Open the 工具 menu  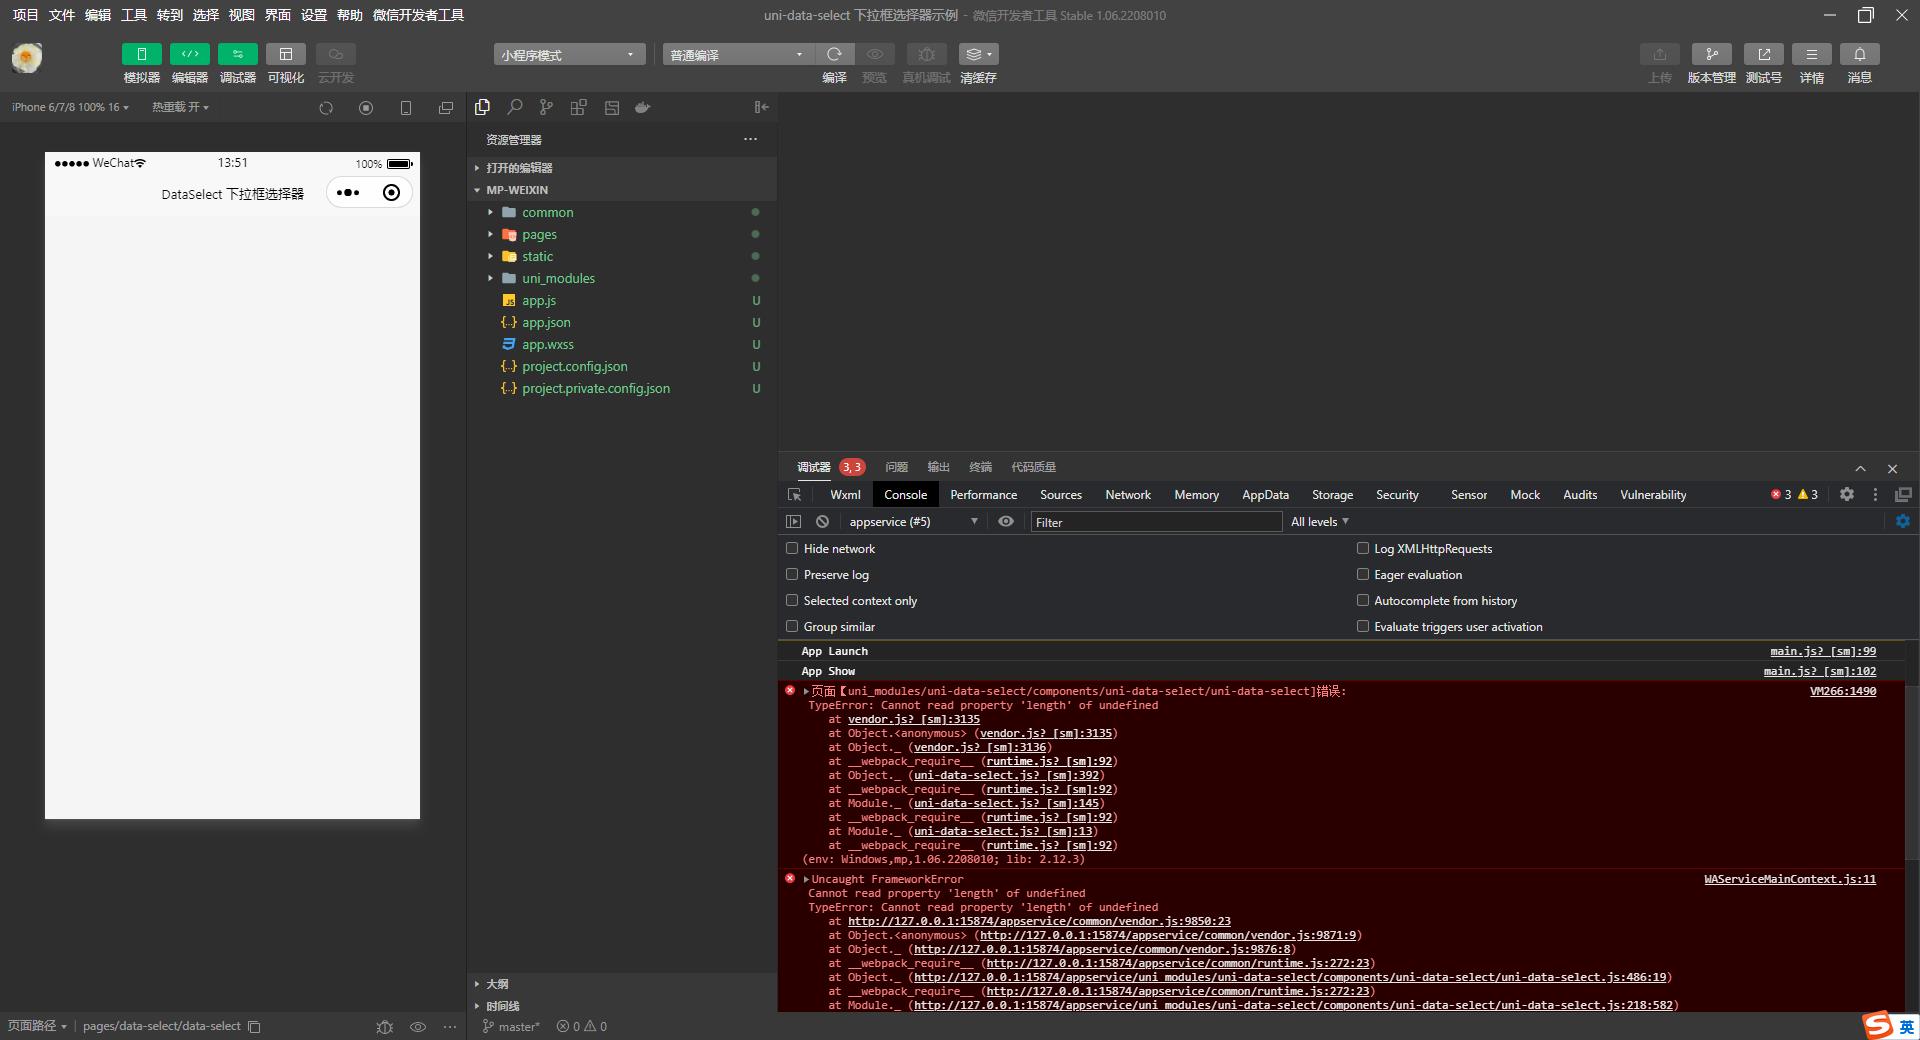click(x=134, y=15)
